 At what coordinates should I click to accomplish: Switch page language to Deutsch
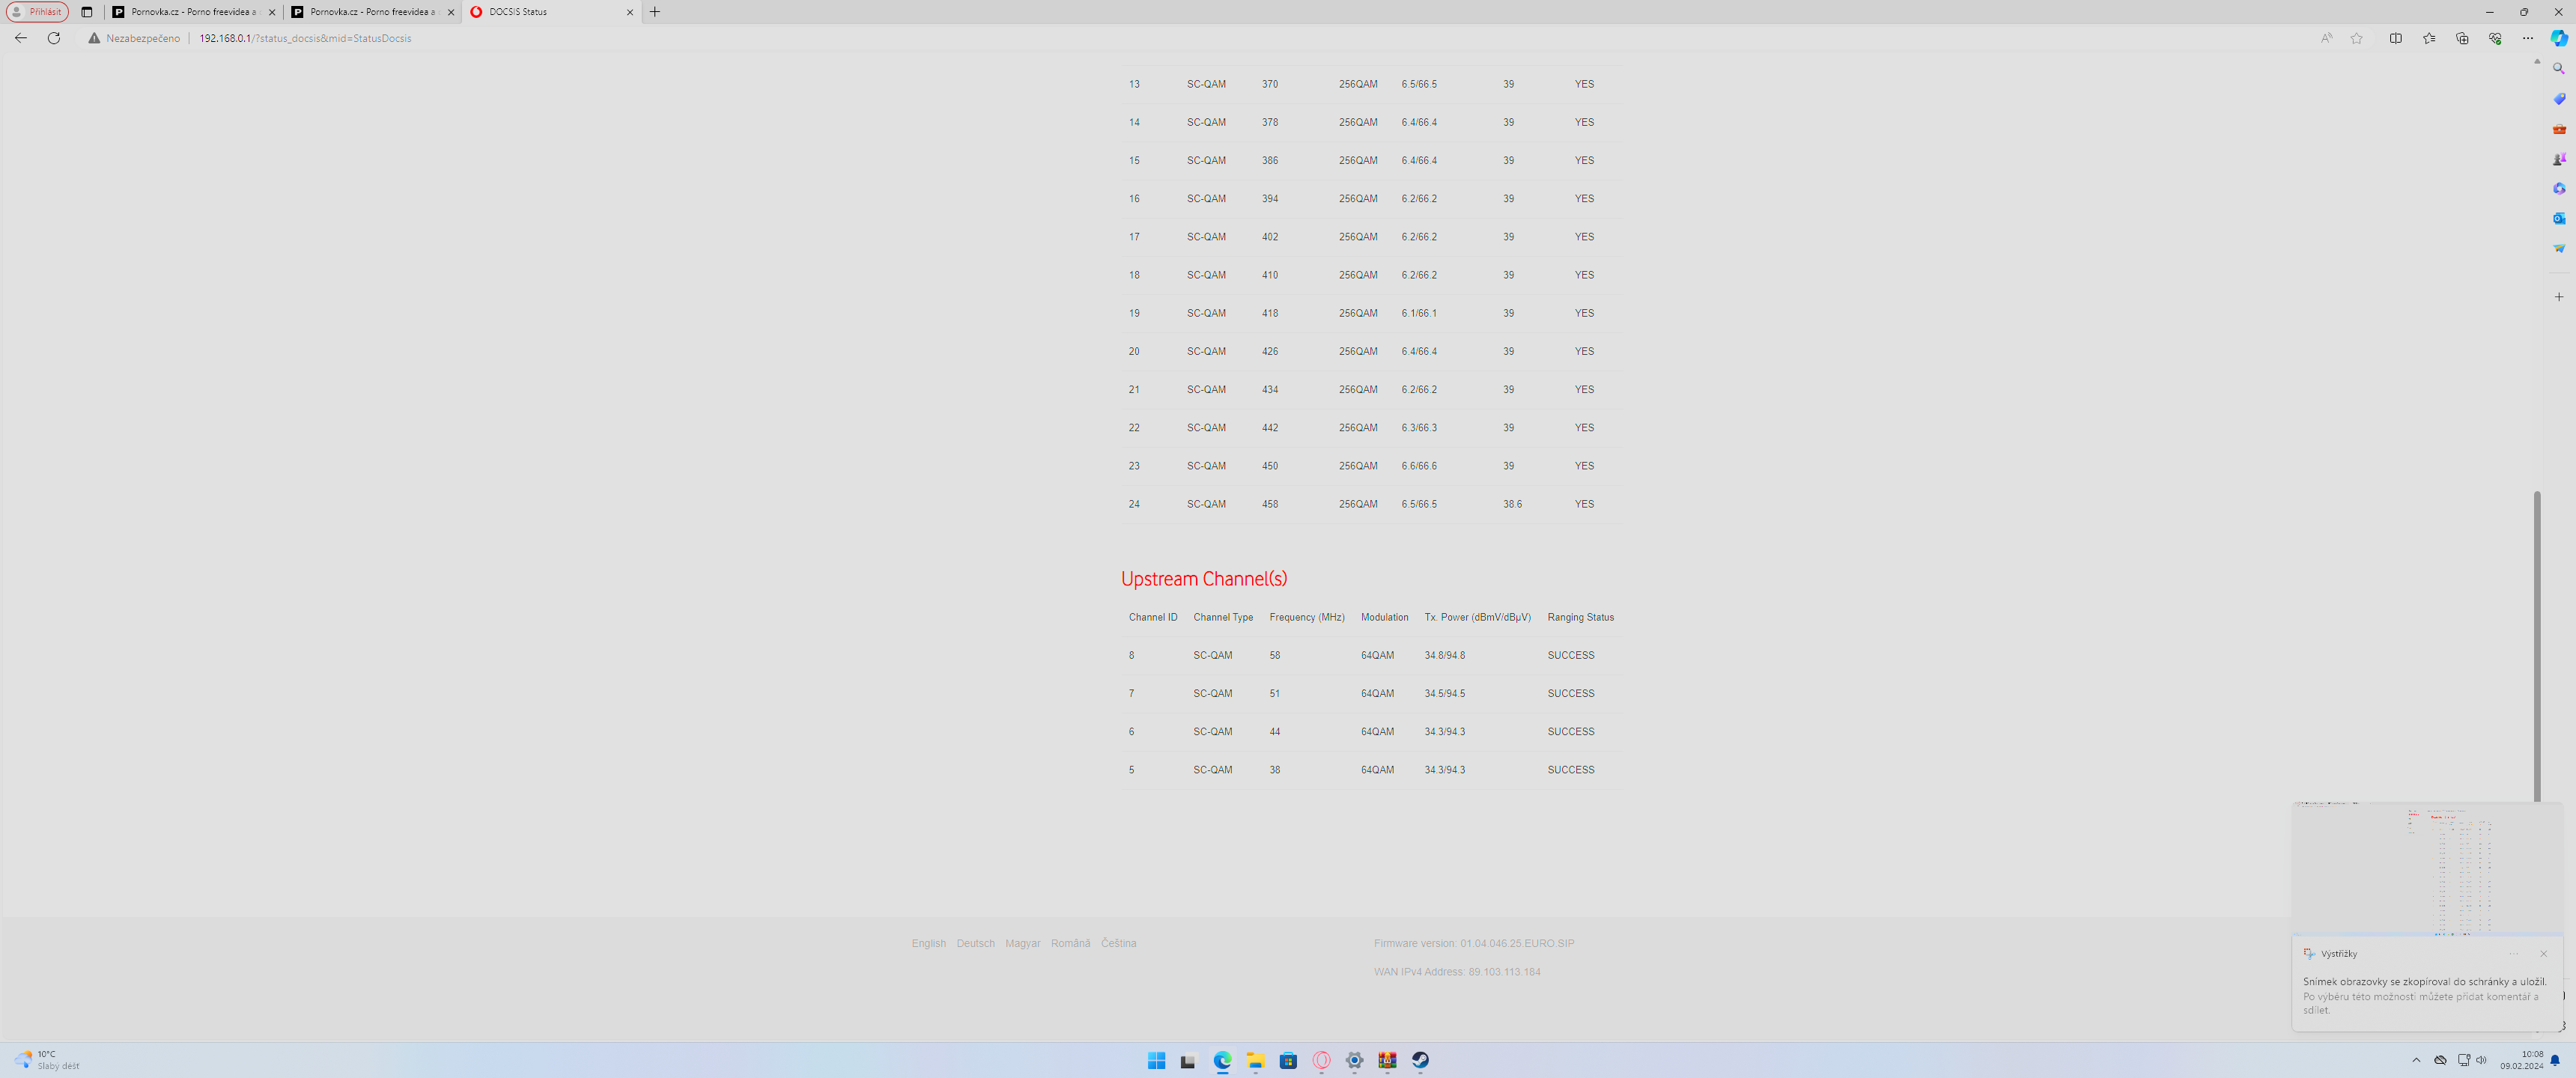[x=975, y=943]
